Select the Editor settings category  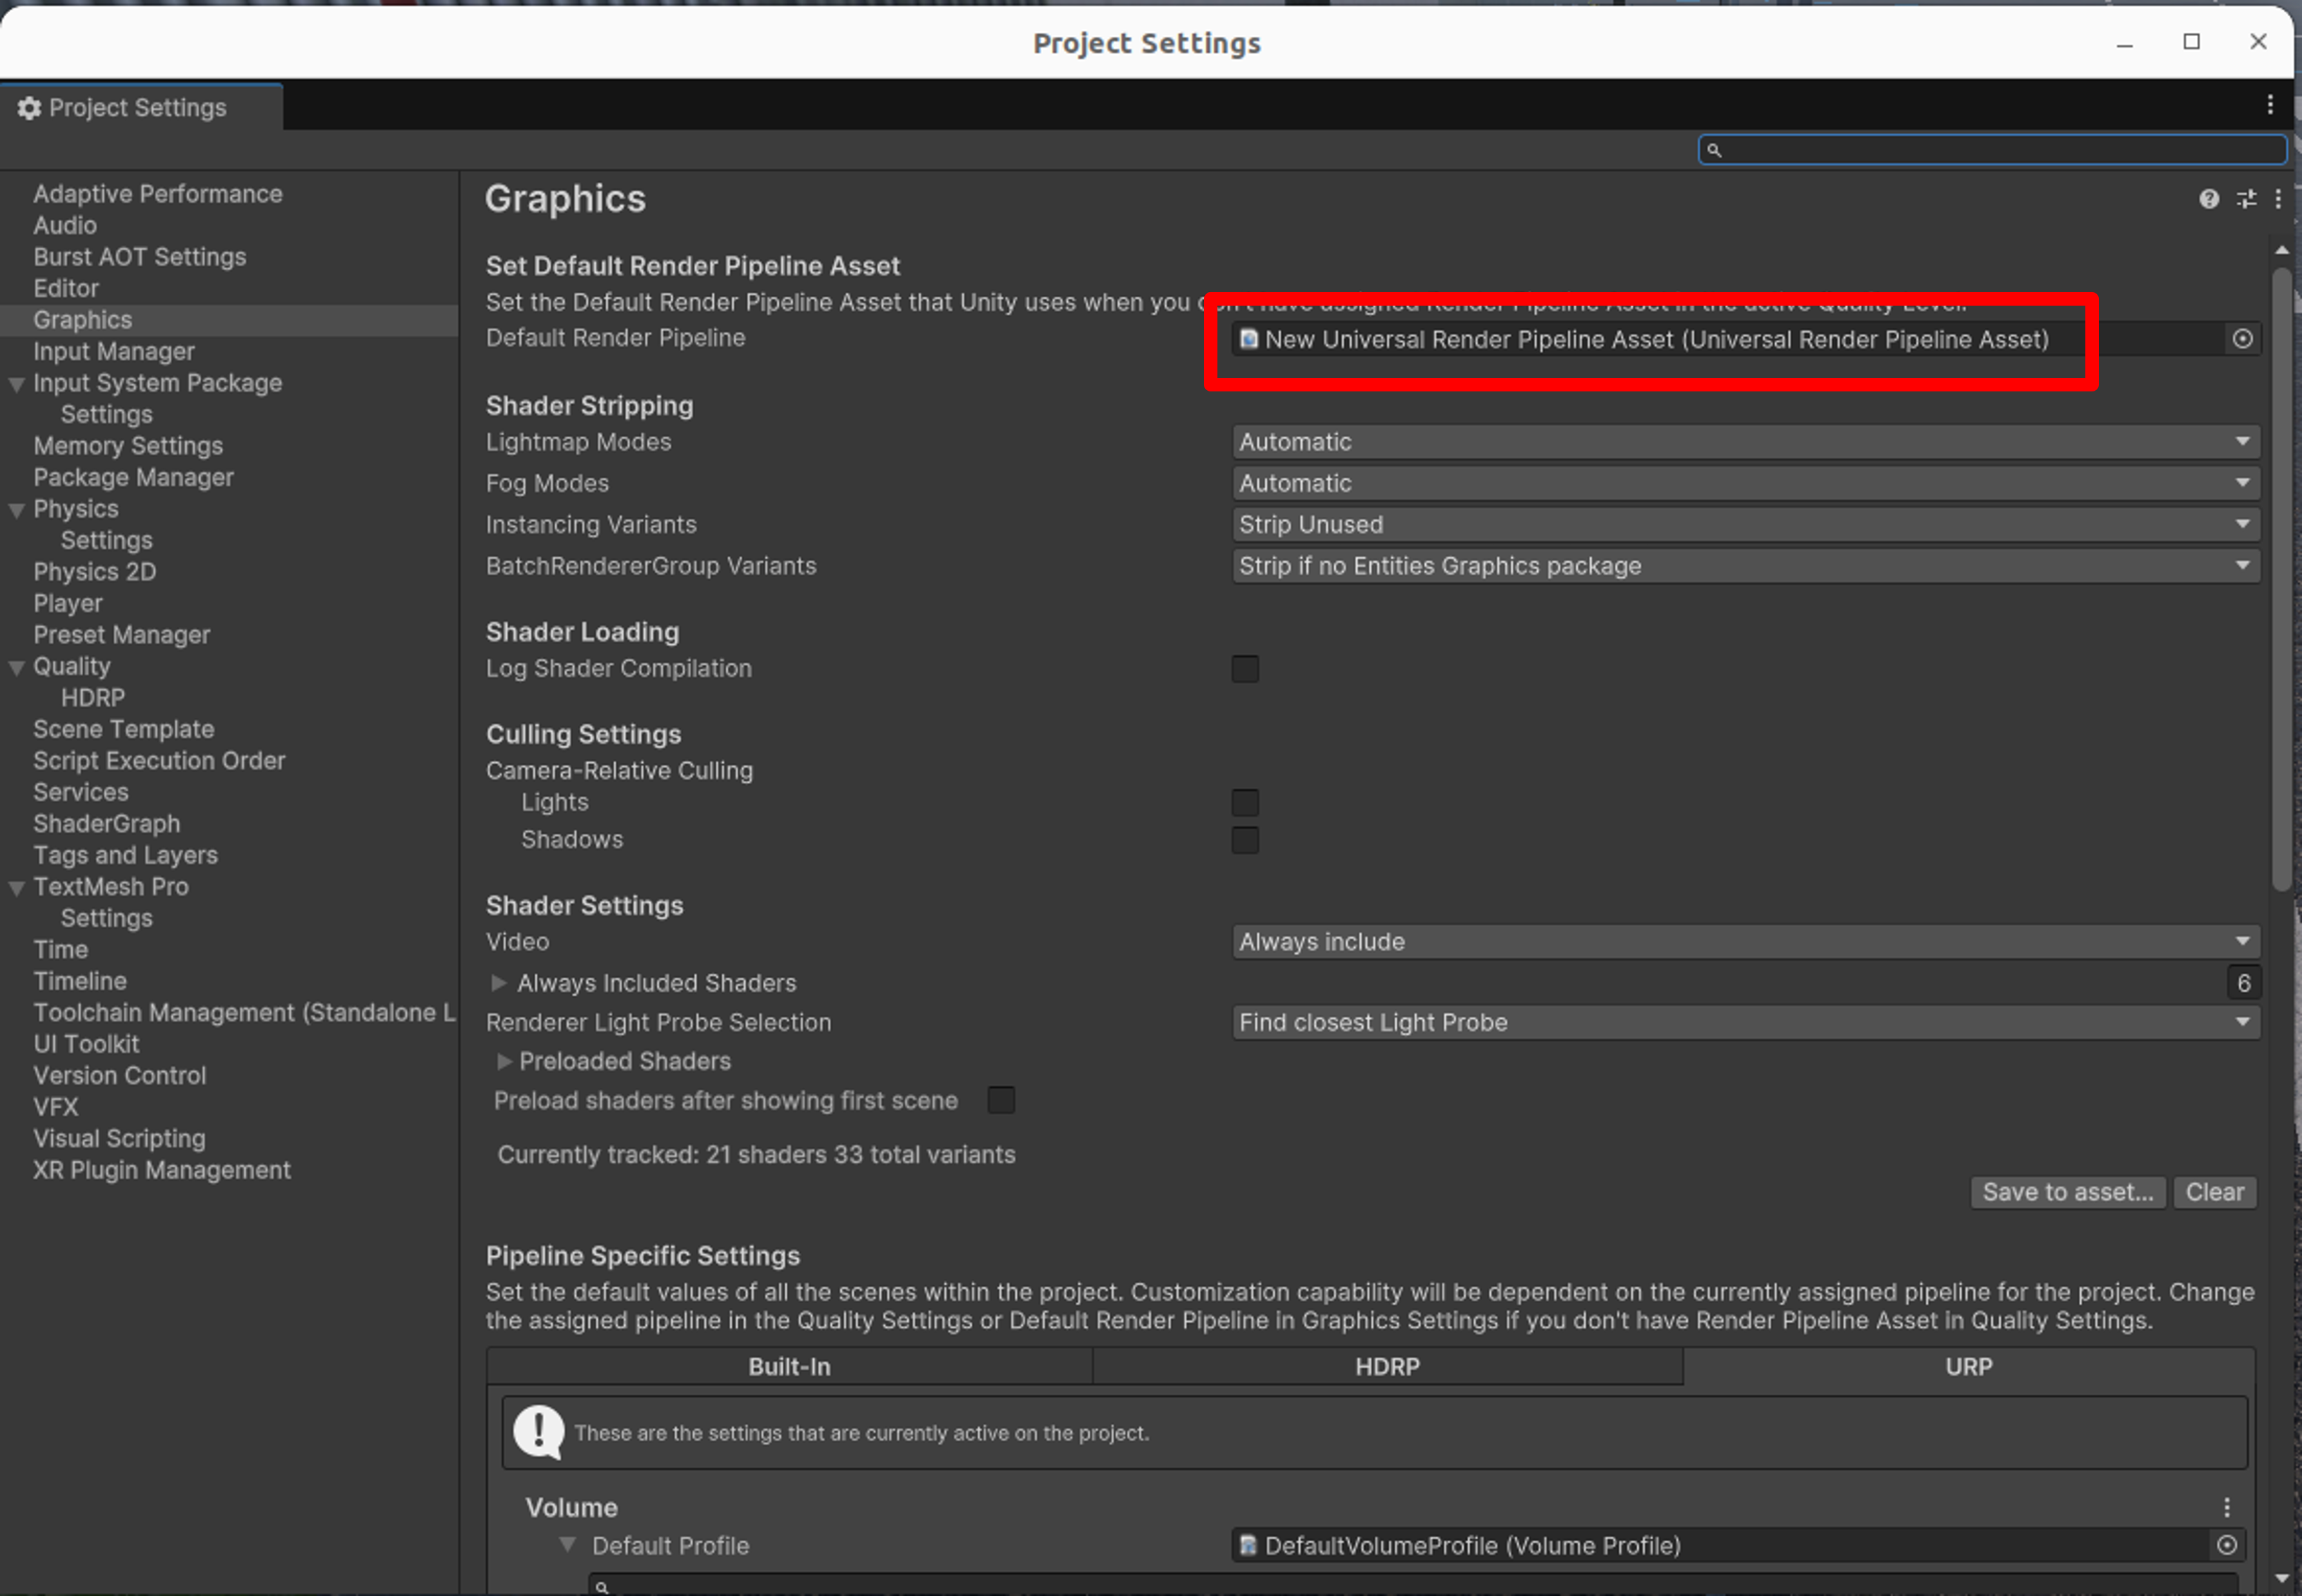click(x=66, y=288)
